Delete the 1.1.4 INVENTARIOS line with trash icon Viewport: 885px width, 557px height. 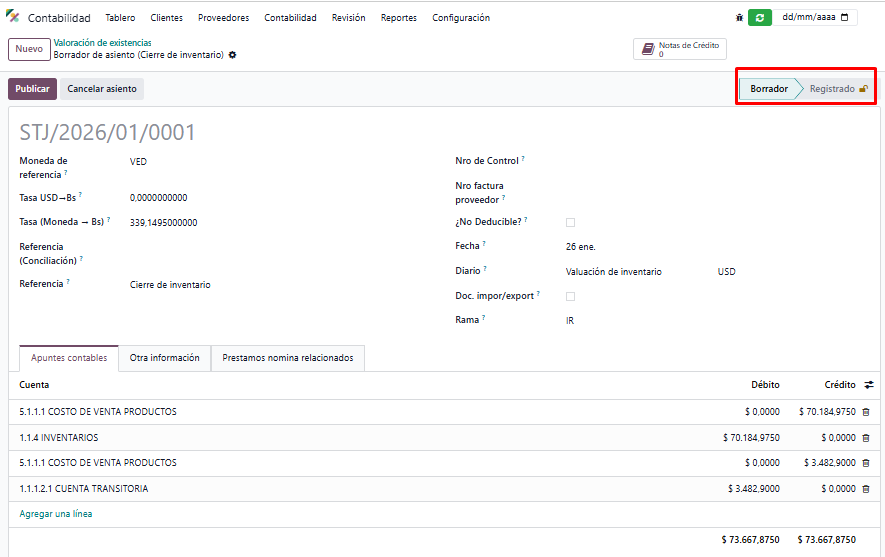click(866, 438)
